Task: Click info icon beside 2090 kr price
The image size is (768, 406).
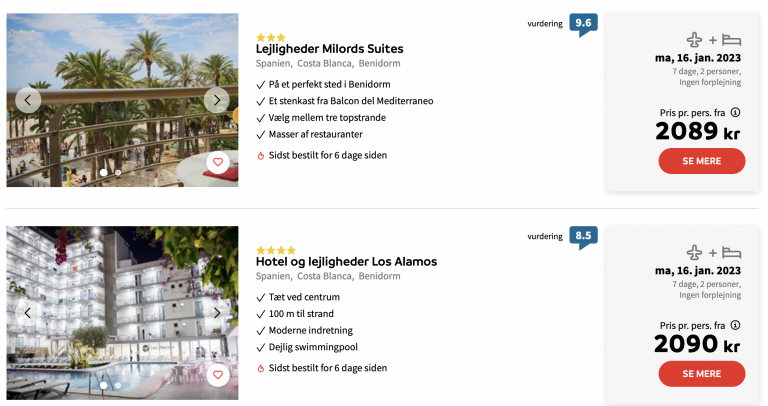Action: coord(735,326)
